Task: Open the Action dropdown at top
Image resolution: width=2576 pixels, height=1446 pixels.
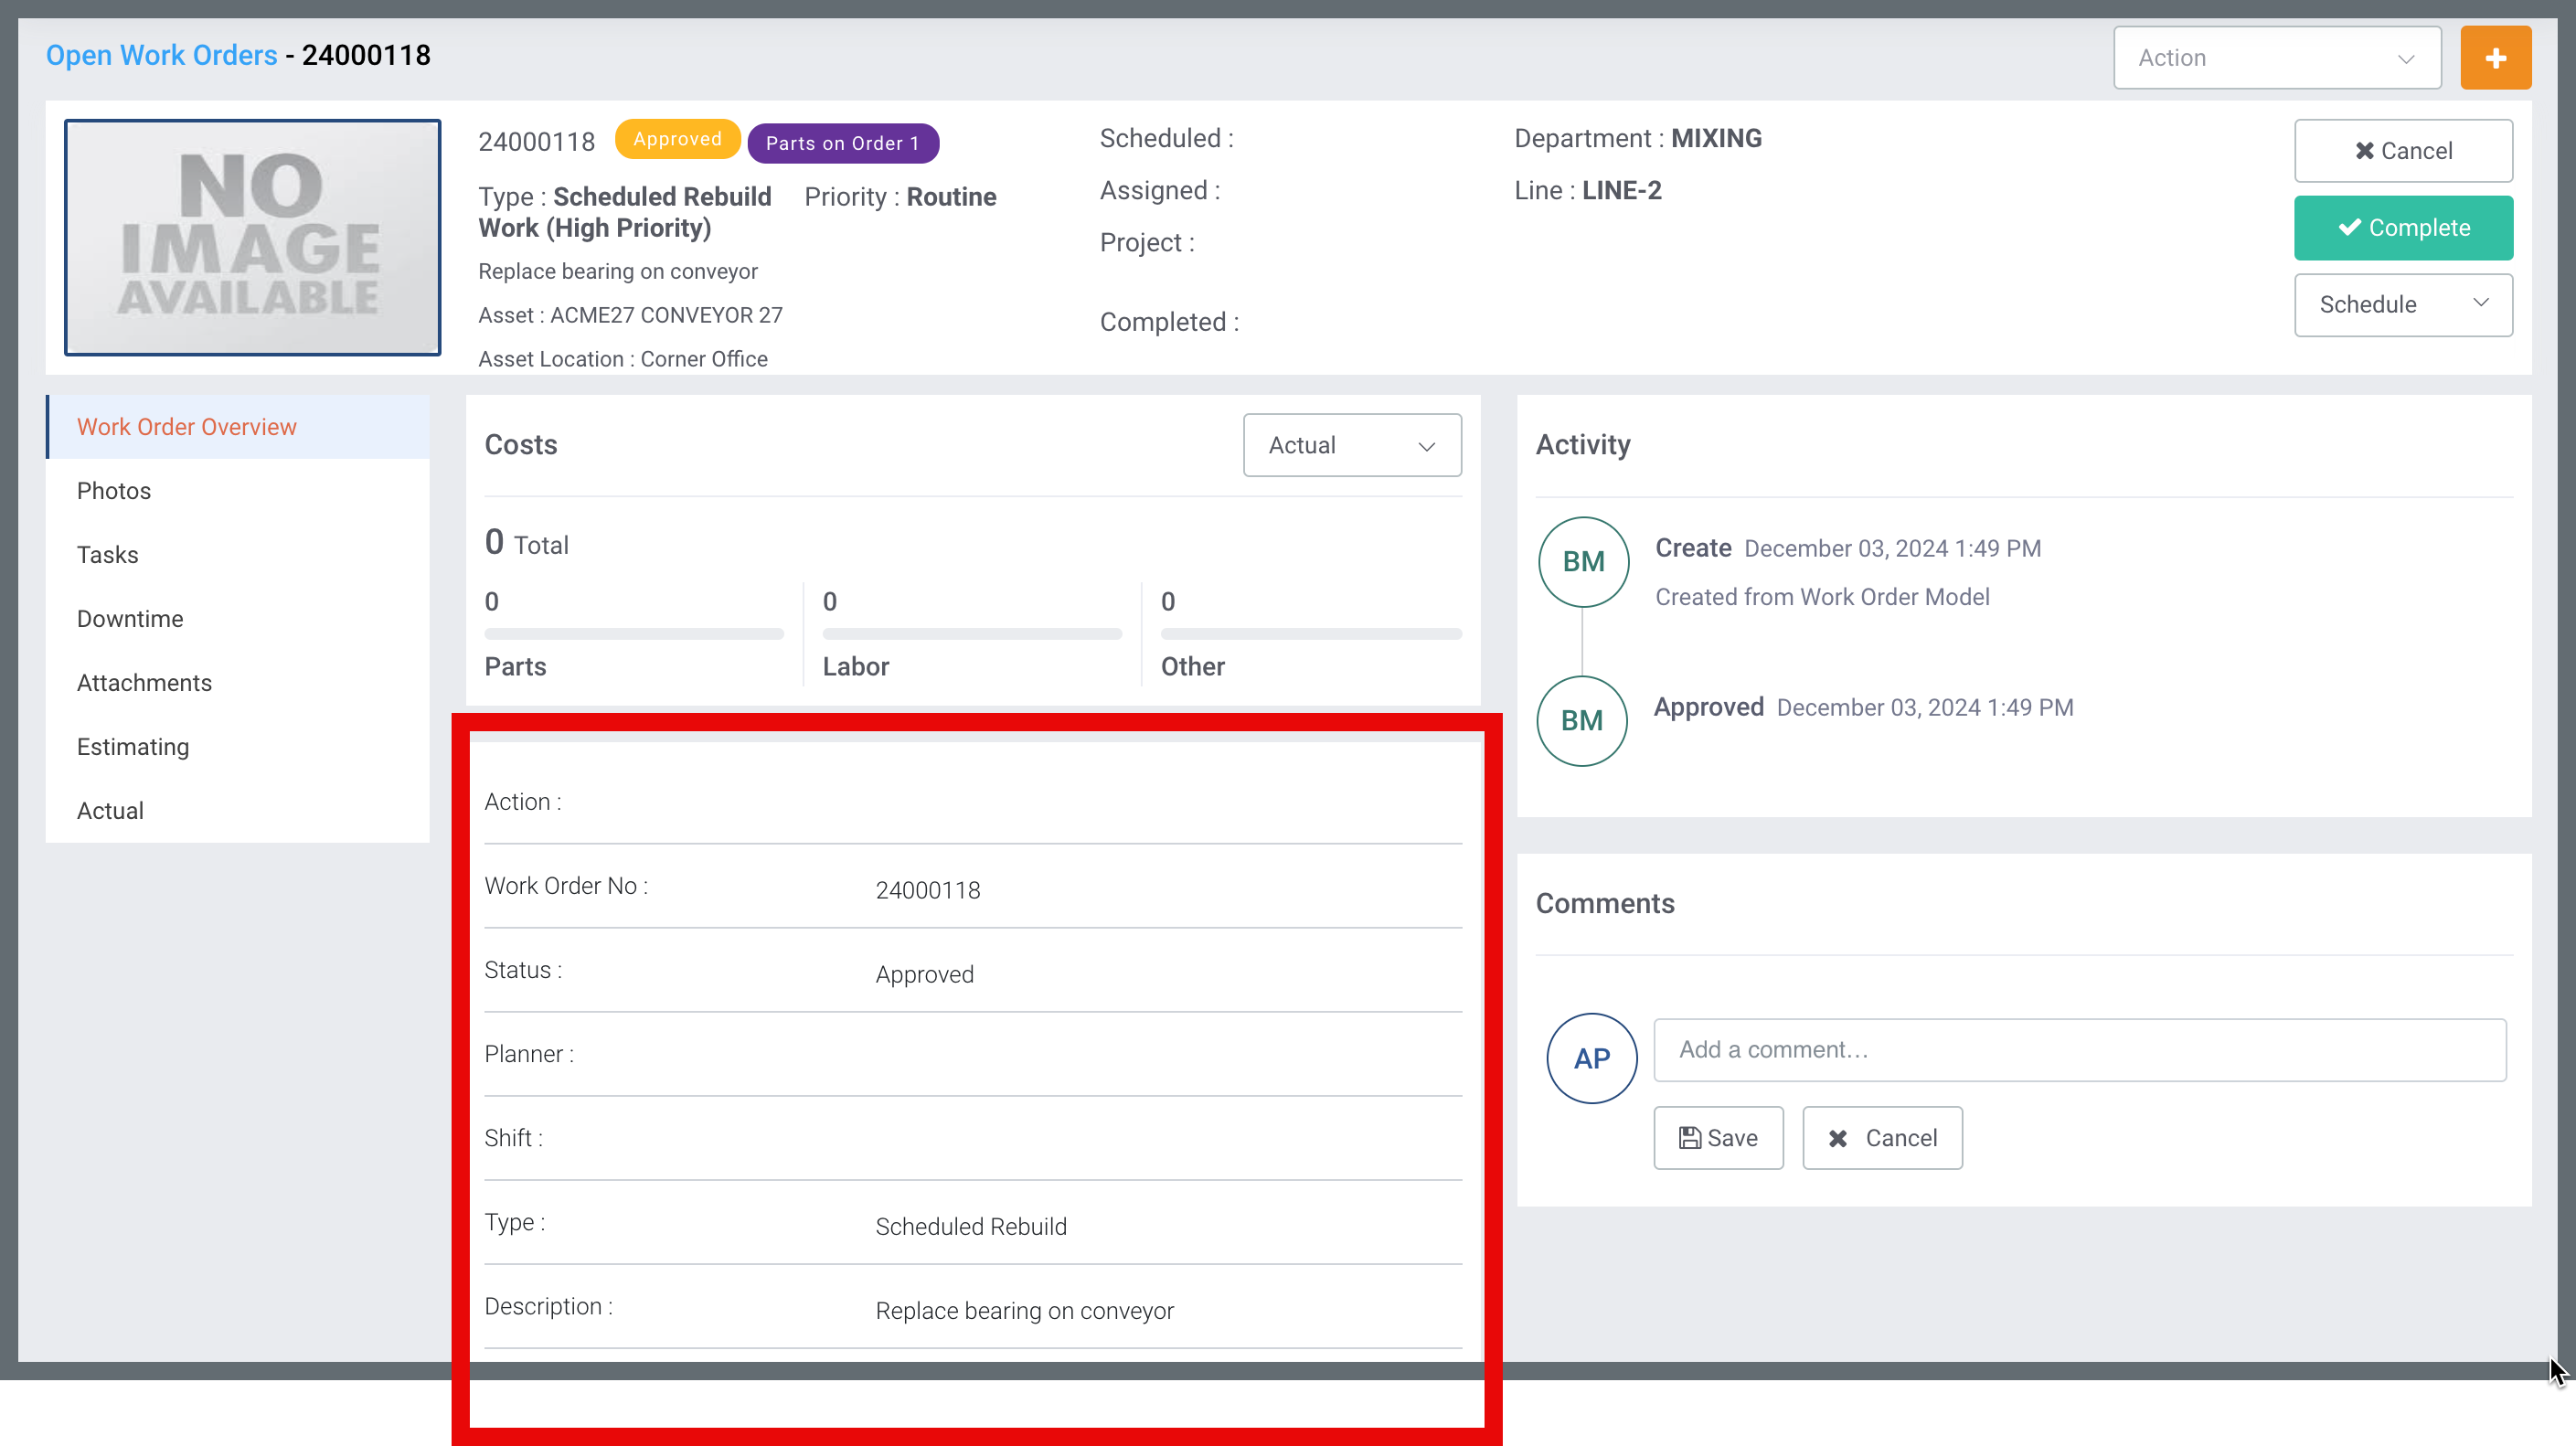Action: [x=2276, y=58]
